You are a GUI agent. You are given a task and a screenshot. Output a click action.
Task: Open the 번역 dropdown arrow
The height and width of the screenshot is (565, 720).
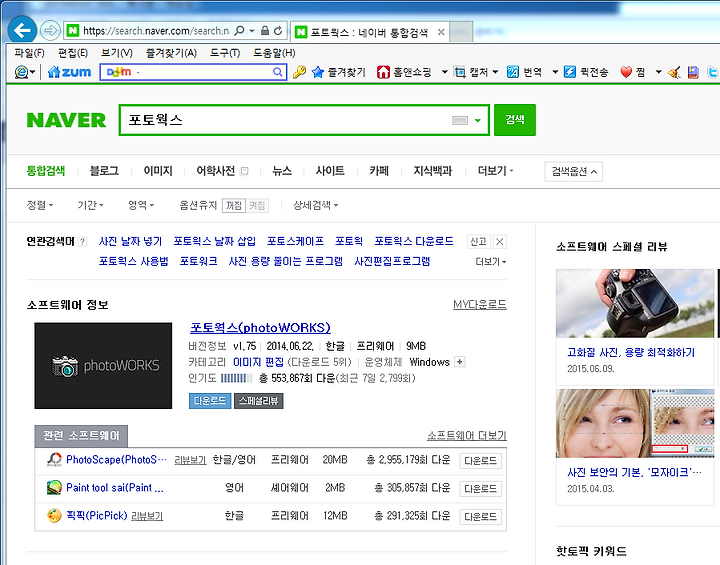[555, 72]
